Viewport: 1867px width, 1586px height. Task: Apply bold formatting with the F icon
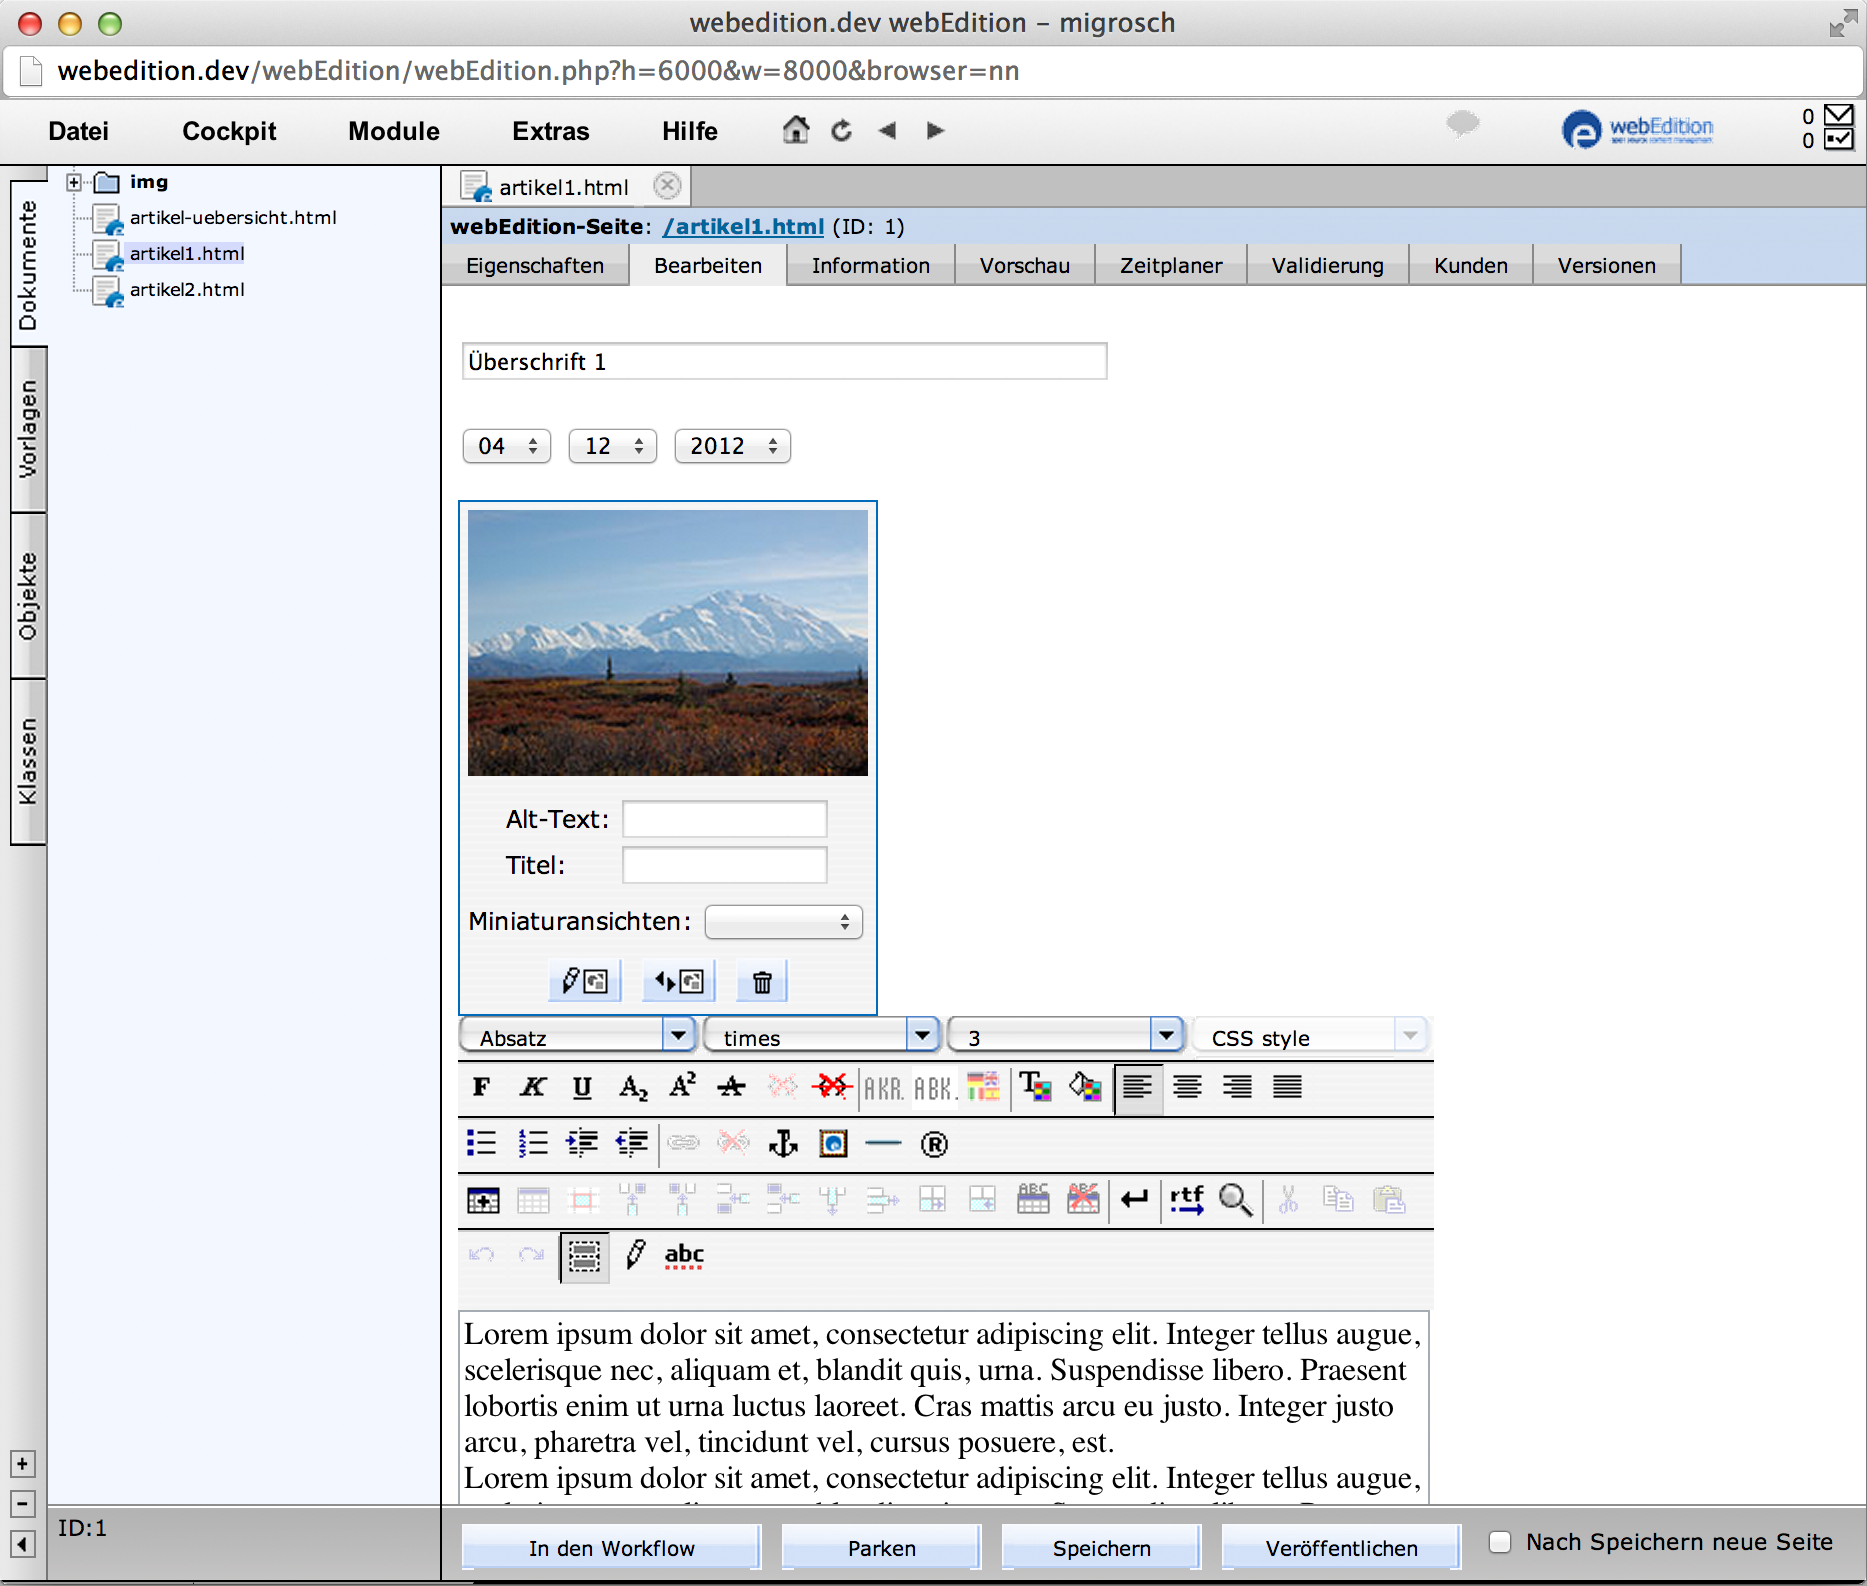[481, 1087]
